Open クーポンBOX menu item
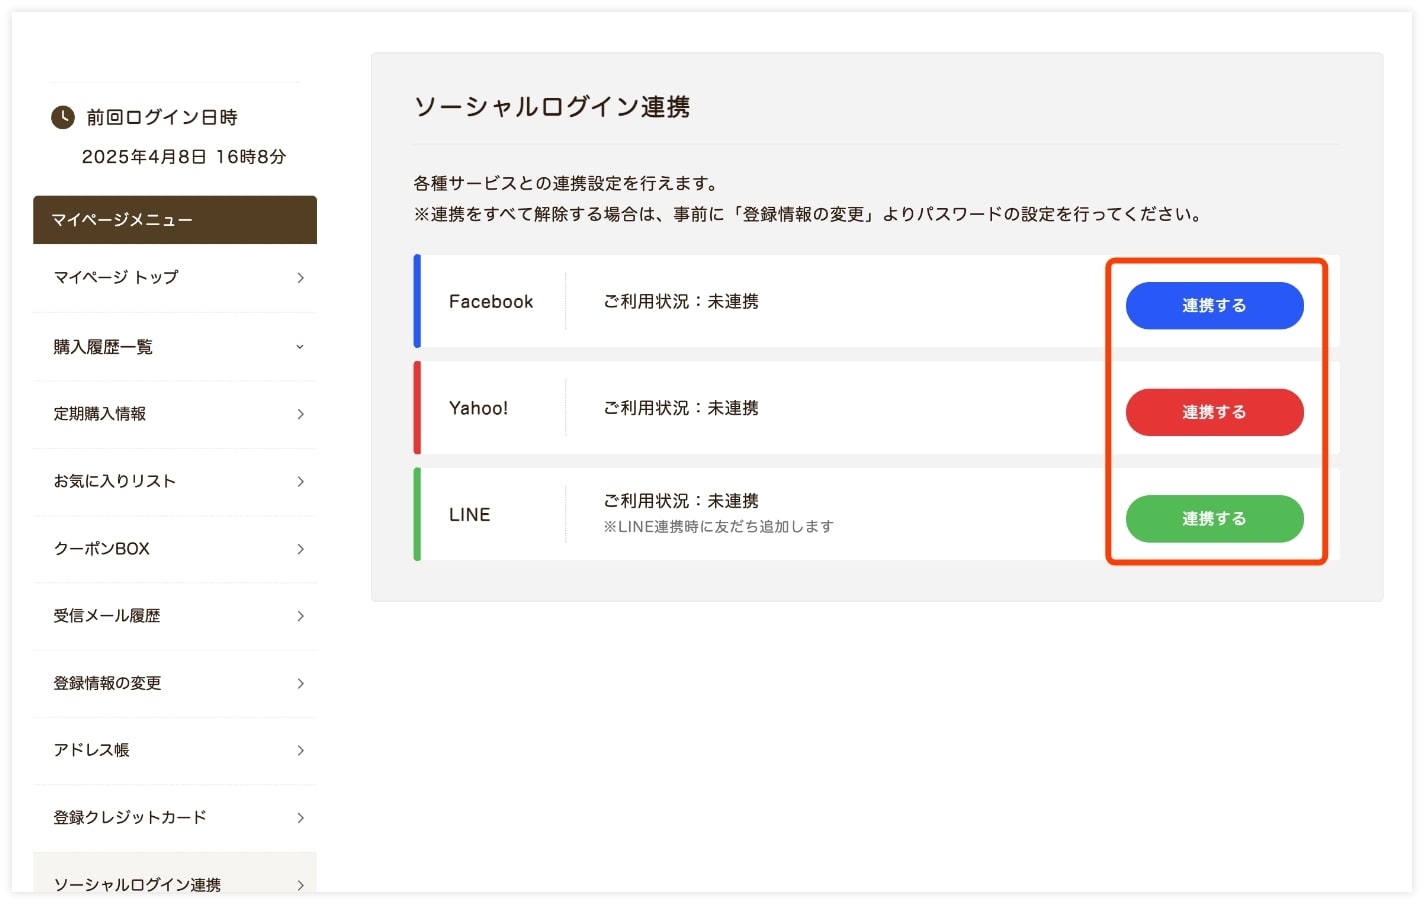 tap(175, 549)
